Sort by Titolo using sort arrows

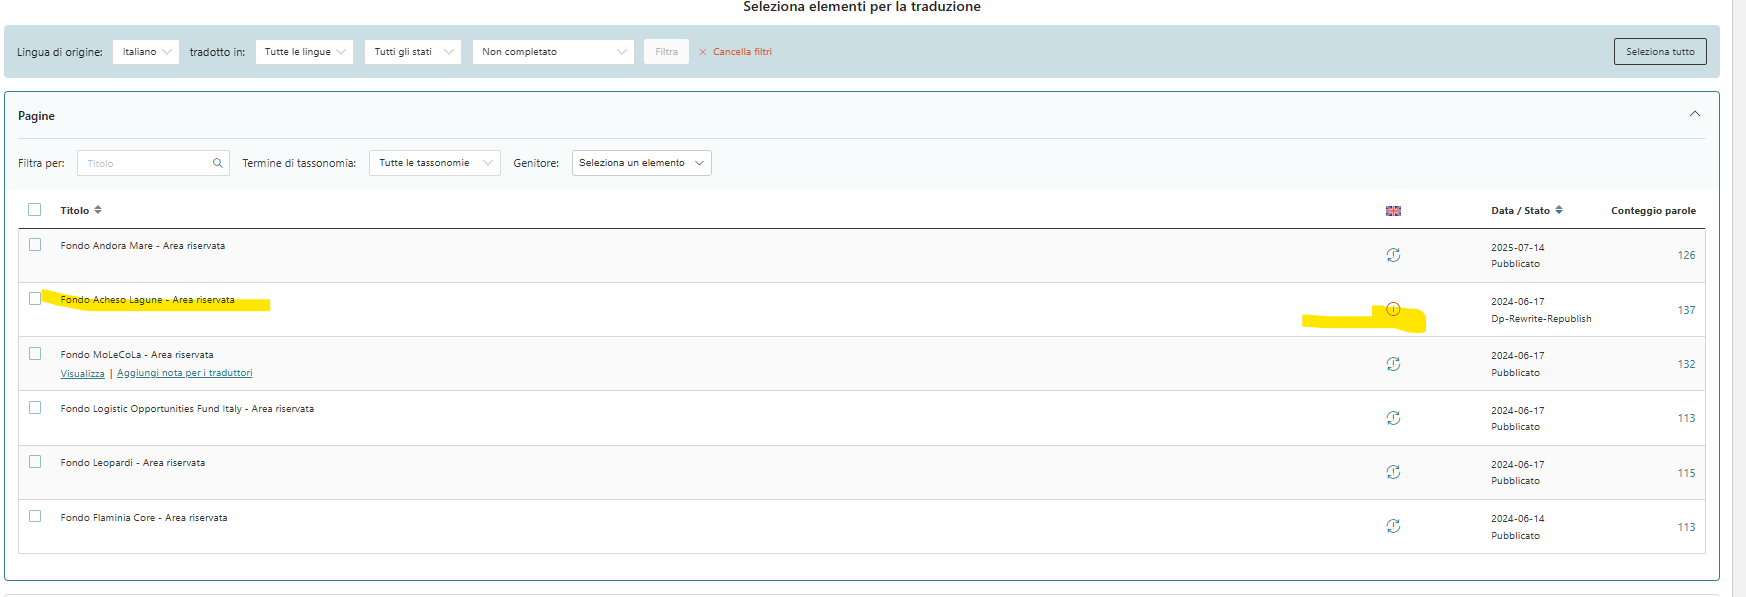click(98, 210)
